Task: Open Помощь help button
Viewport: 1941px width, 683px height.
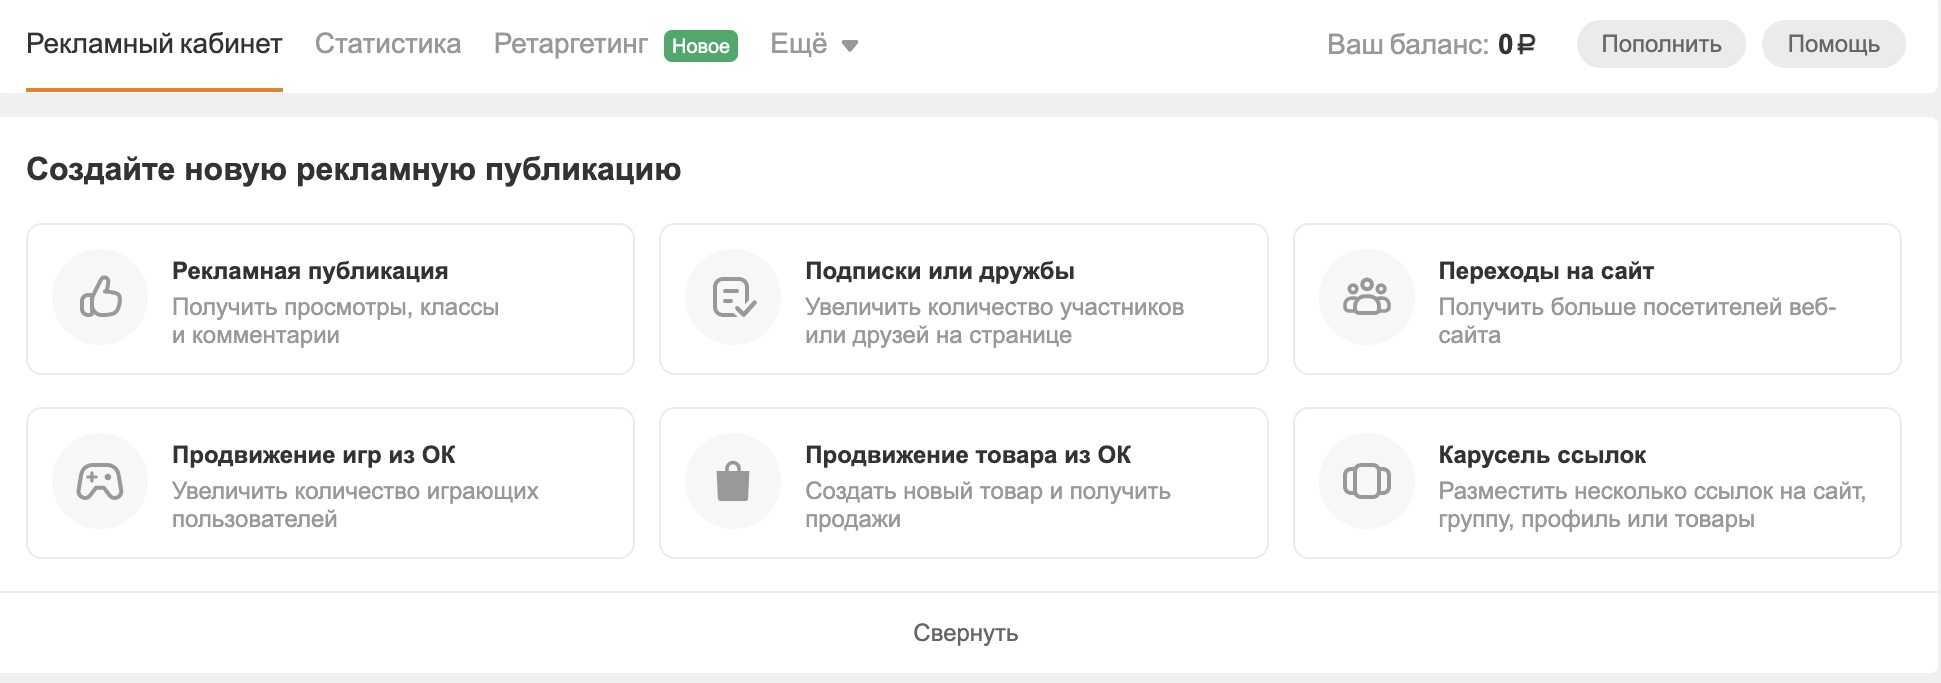Action: 1833,44
